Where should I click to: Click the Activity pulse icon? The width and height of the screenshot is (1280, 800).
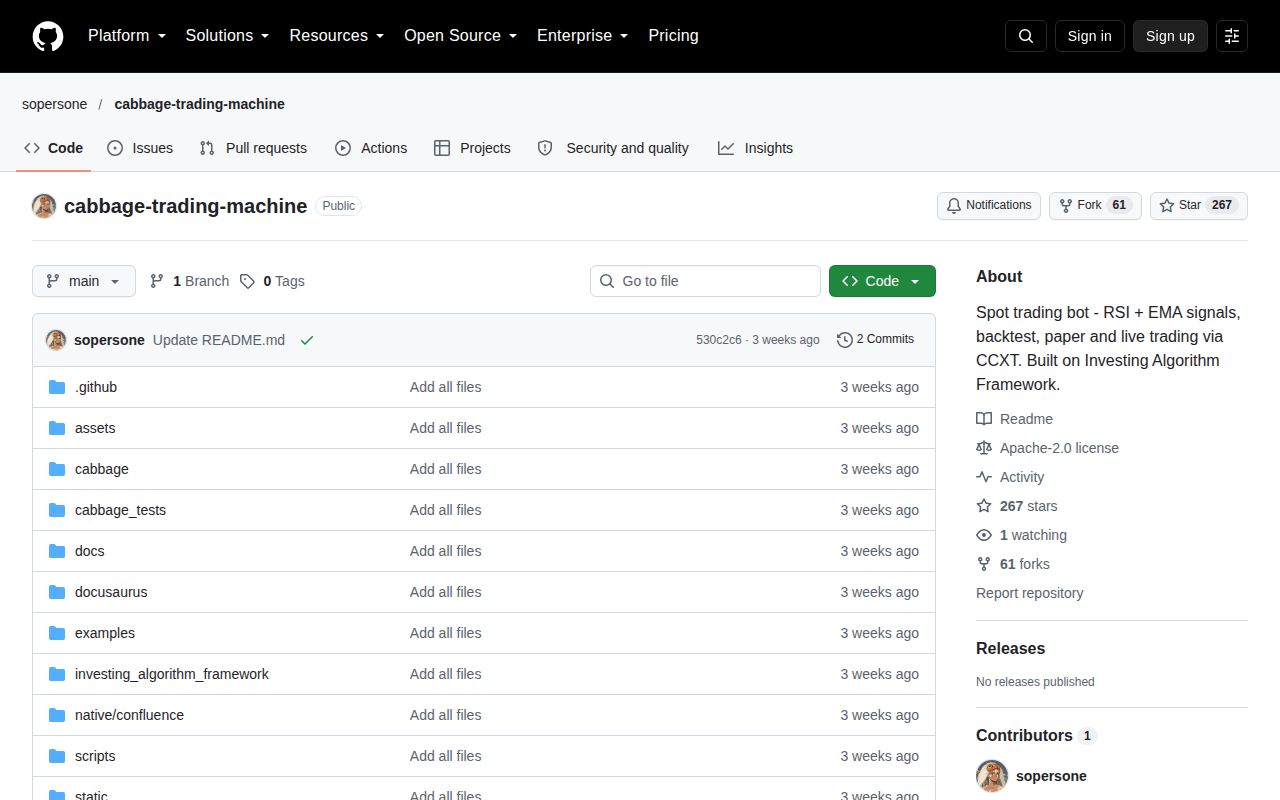[984, 477]
